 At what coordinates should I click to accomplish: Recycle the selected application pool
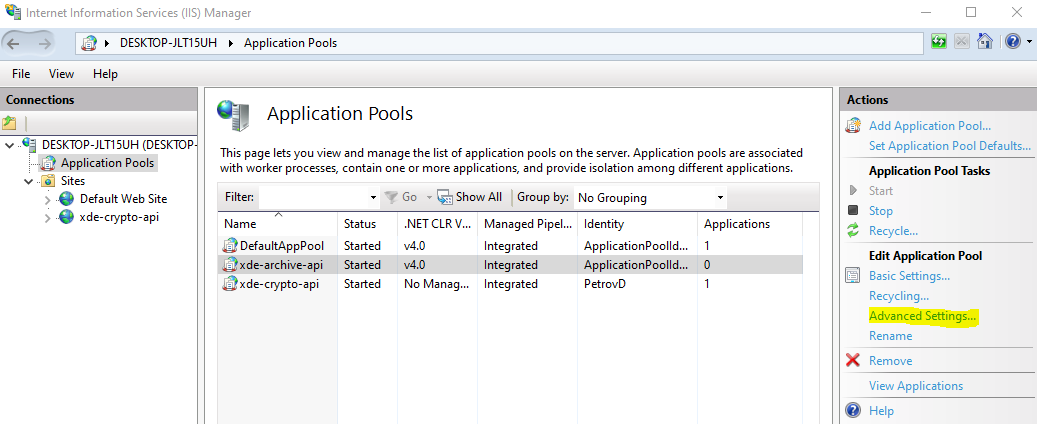pos(893,231)
